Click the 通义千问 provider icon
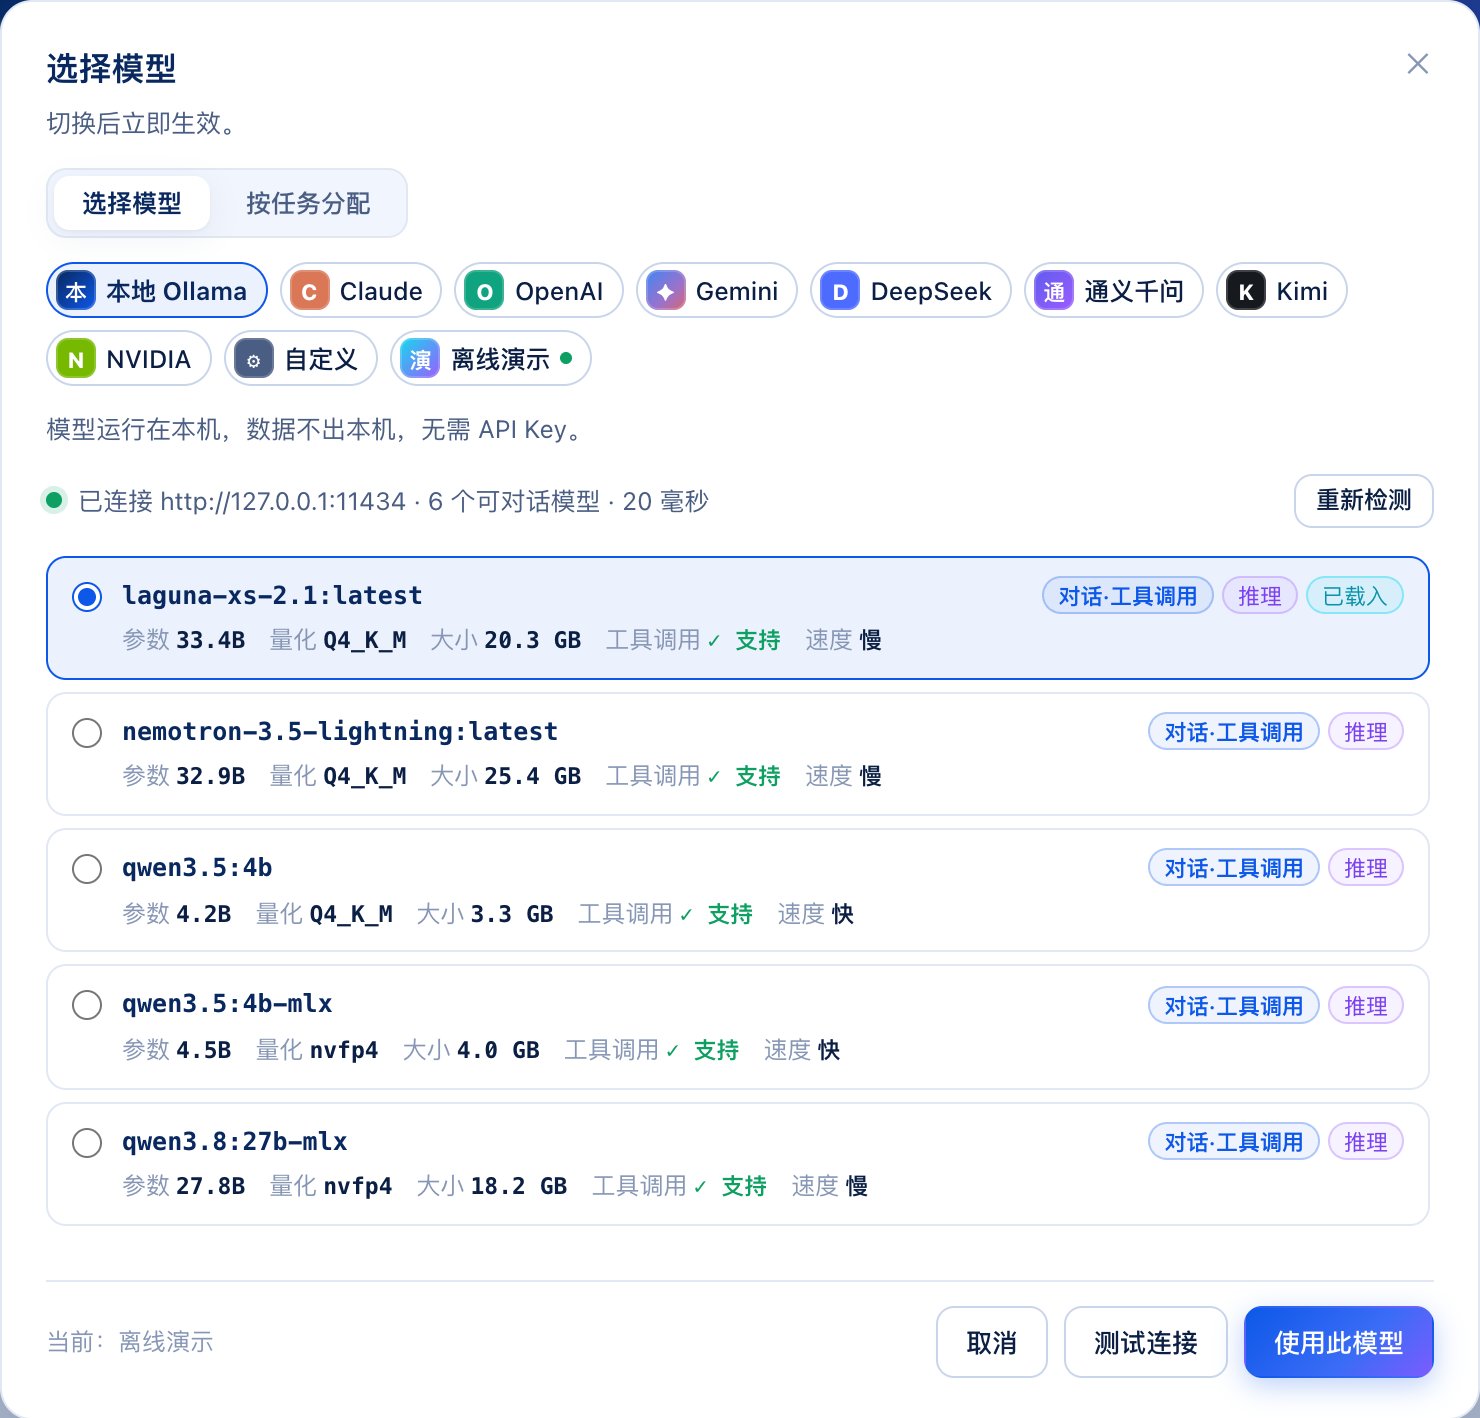The width and height of the screenshot is (1480, 1418). pyautogui.click(x=1054, y=291)
